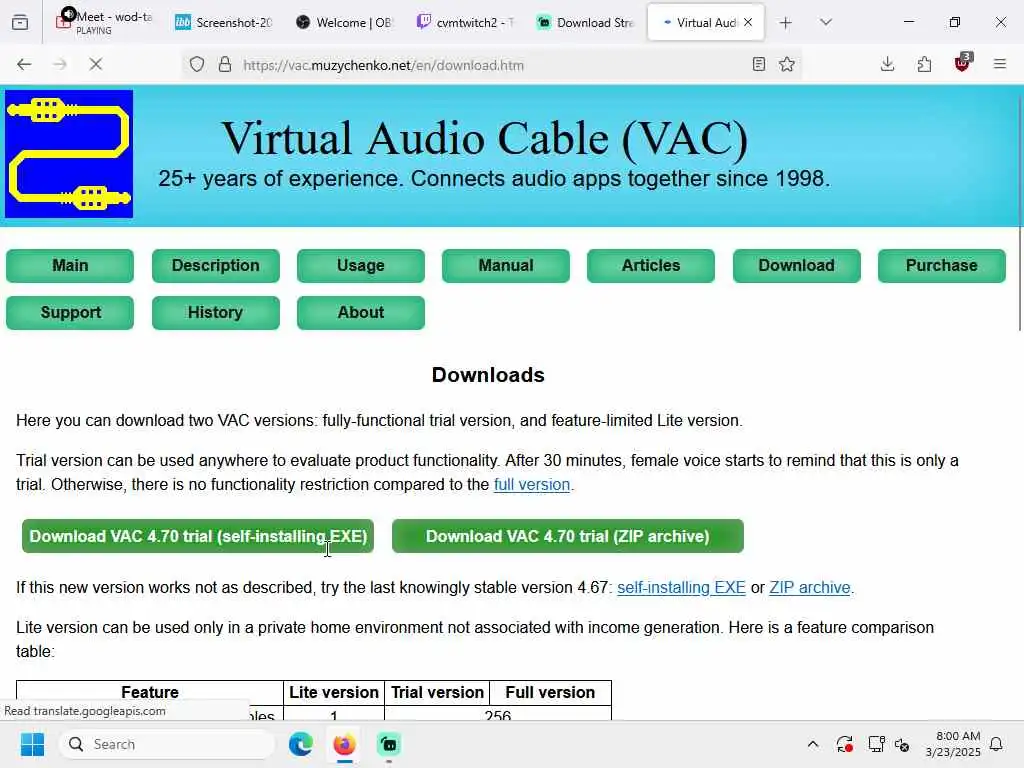Switch to cvmtwitch2 Twitch tab
The width and height of the screenshot is (1024, 768).
[465, 23]
